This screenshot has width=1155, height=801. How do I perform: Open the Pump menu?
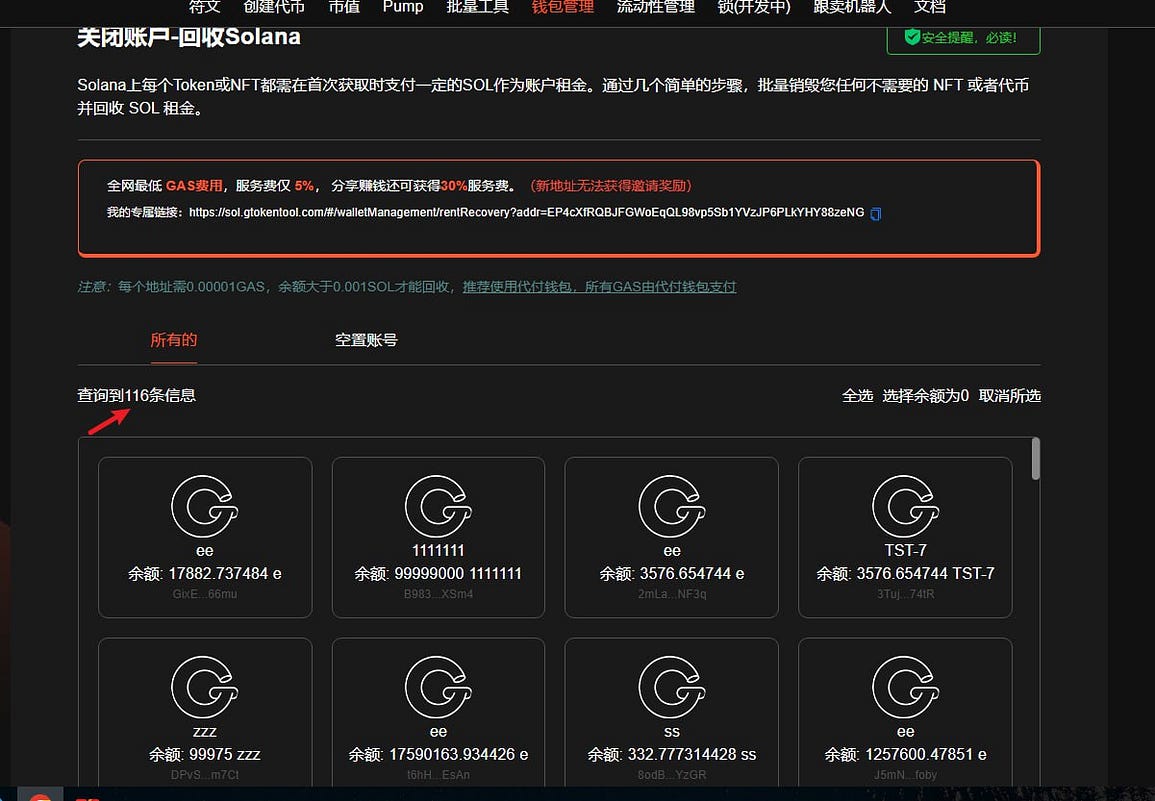pyautogui.click(x=403, y=7)
